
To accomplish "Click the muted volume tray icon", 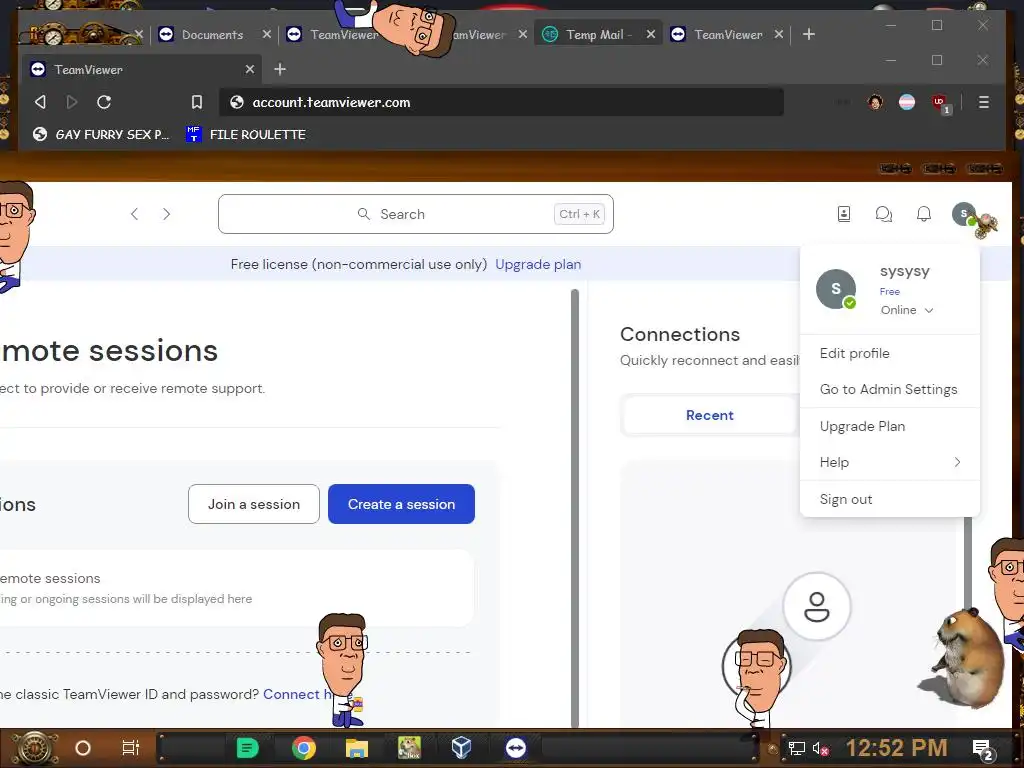I will [x=821, y=748].
